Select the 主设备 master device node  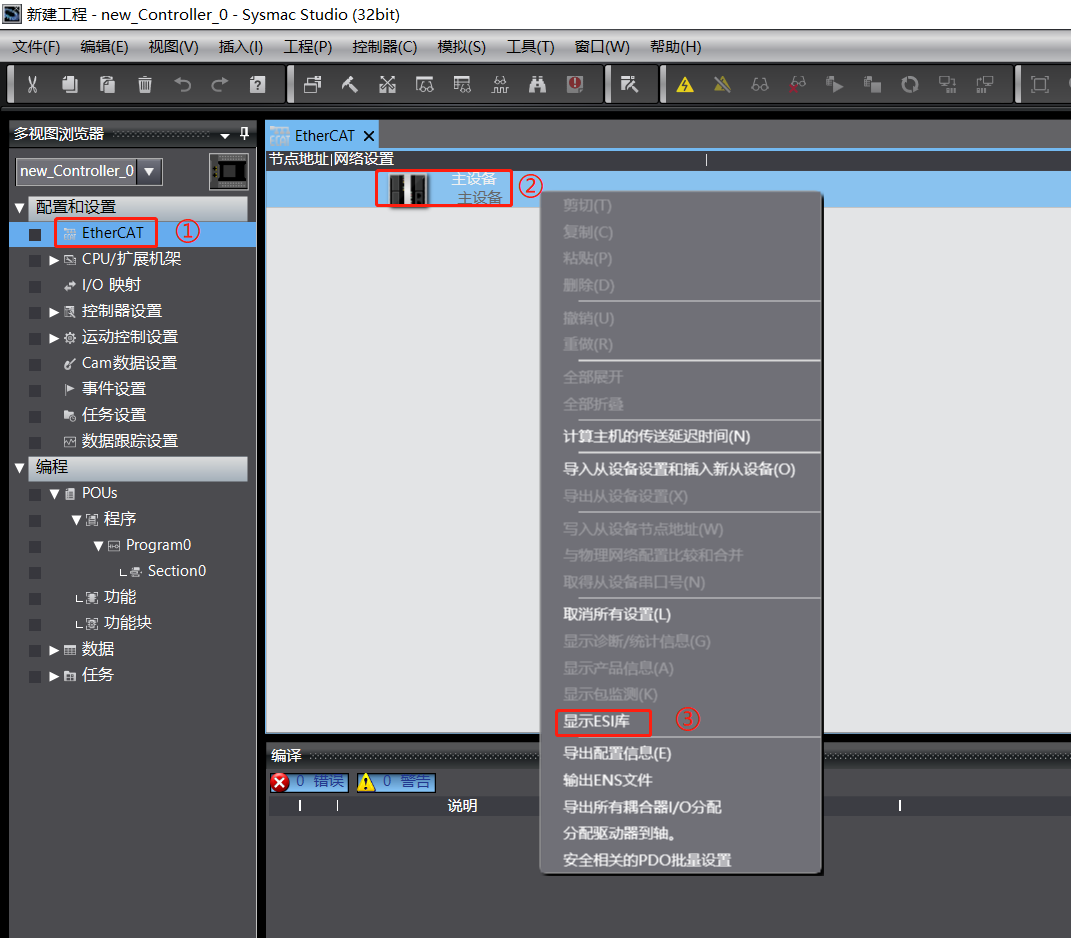pos(444,188)
